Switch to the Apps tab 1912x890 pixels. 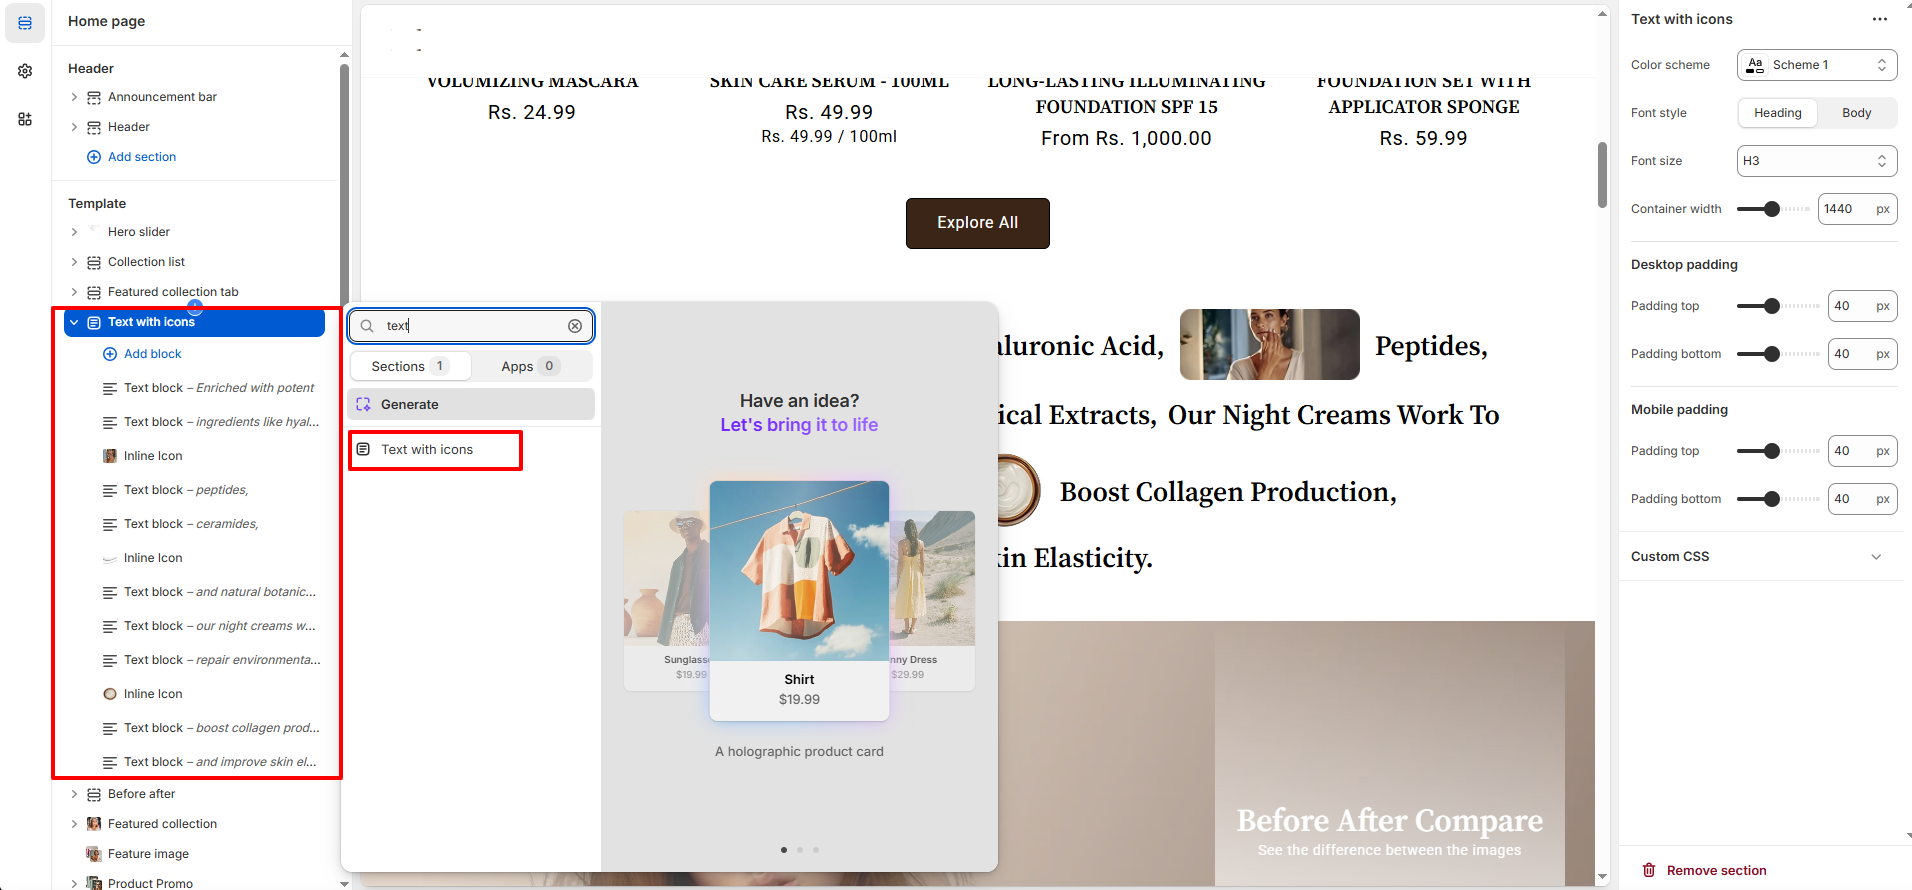point(529,367)
